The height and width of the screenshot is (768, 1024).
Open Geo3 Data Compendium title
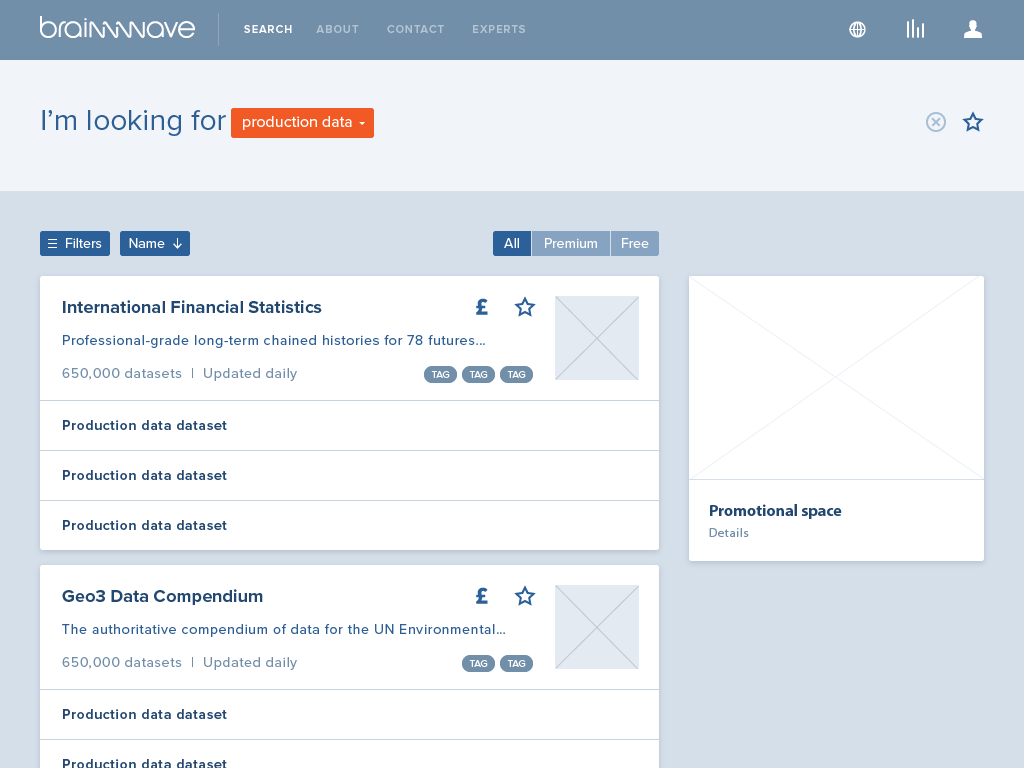(163, 596)
